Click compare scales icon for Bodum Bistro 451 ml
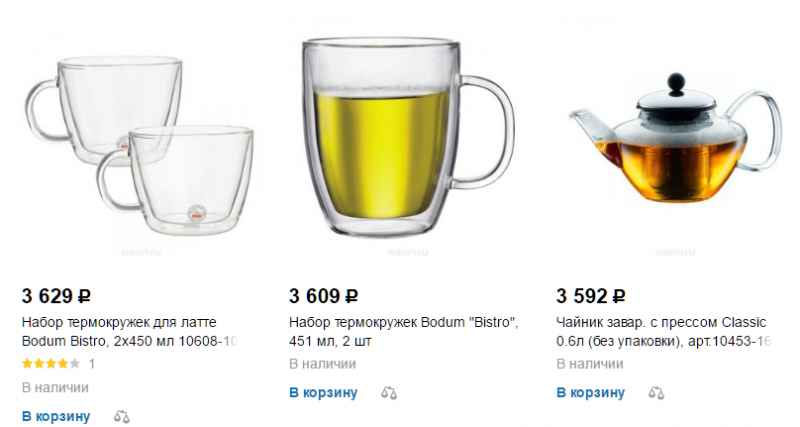Viewport: 800px width, 427px height. [389, 393]
